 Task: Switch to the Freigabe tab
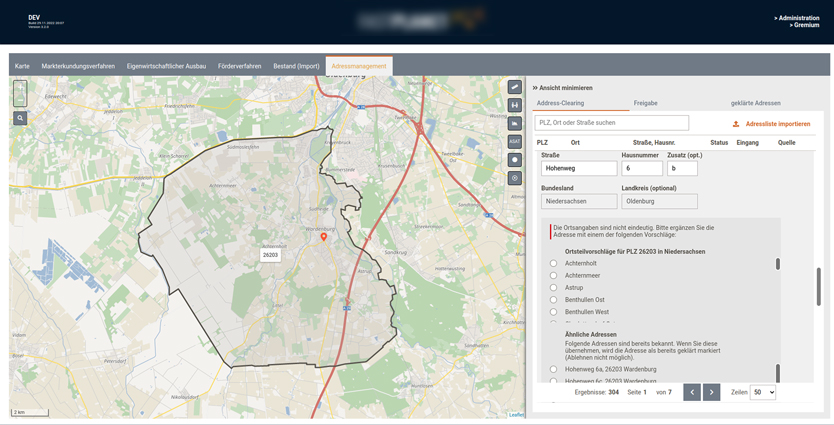645,103
